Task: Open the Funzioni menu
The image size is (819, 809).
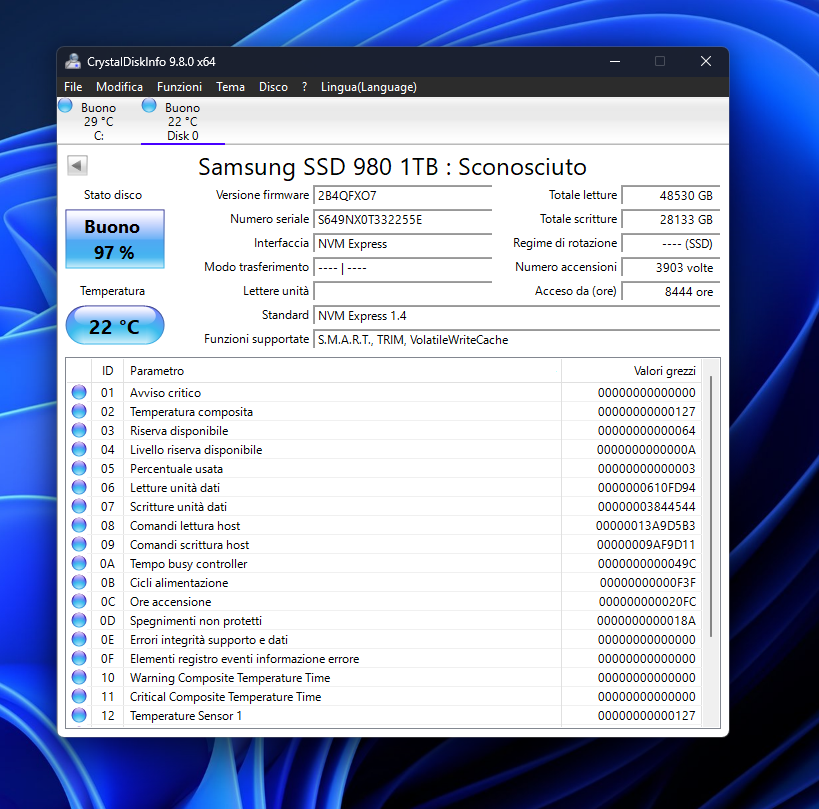Action: point(179,87)
